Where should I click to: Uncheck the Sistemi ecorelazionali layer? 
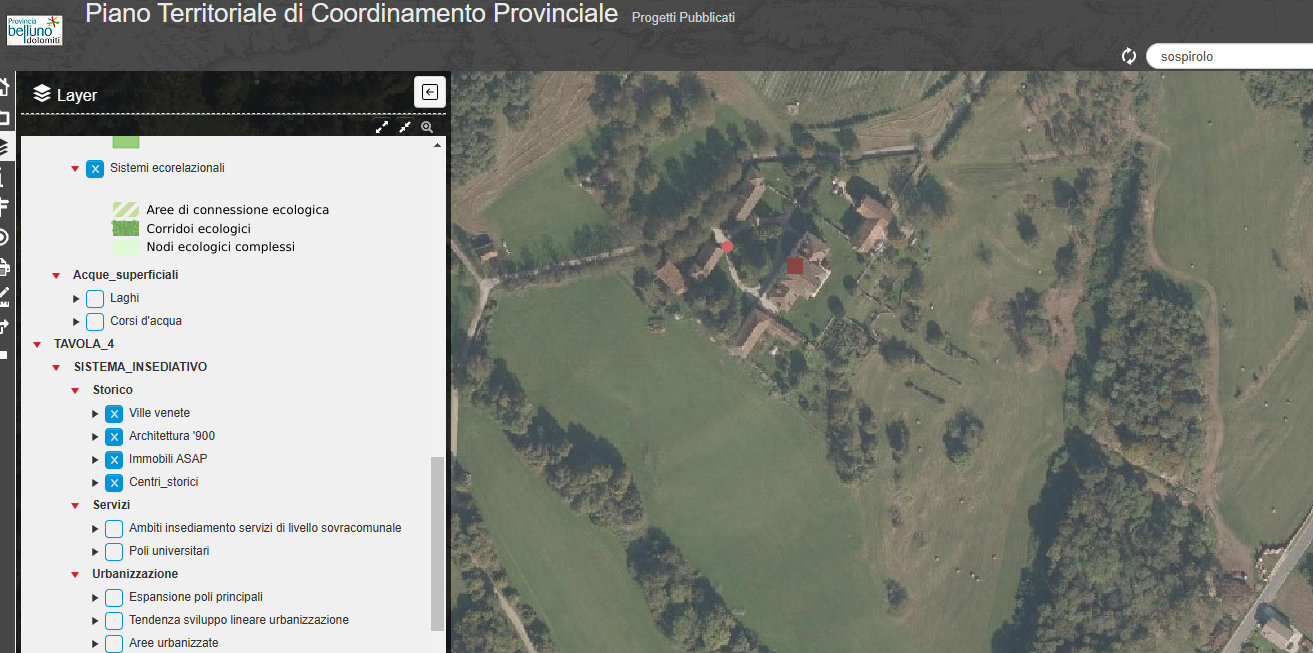(x=95, y=169)
